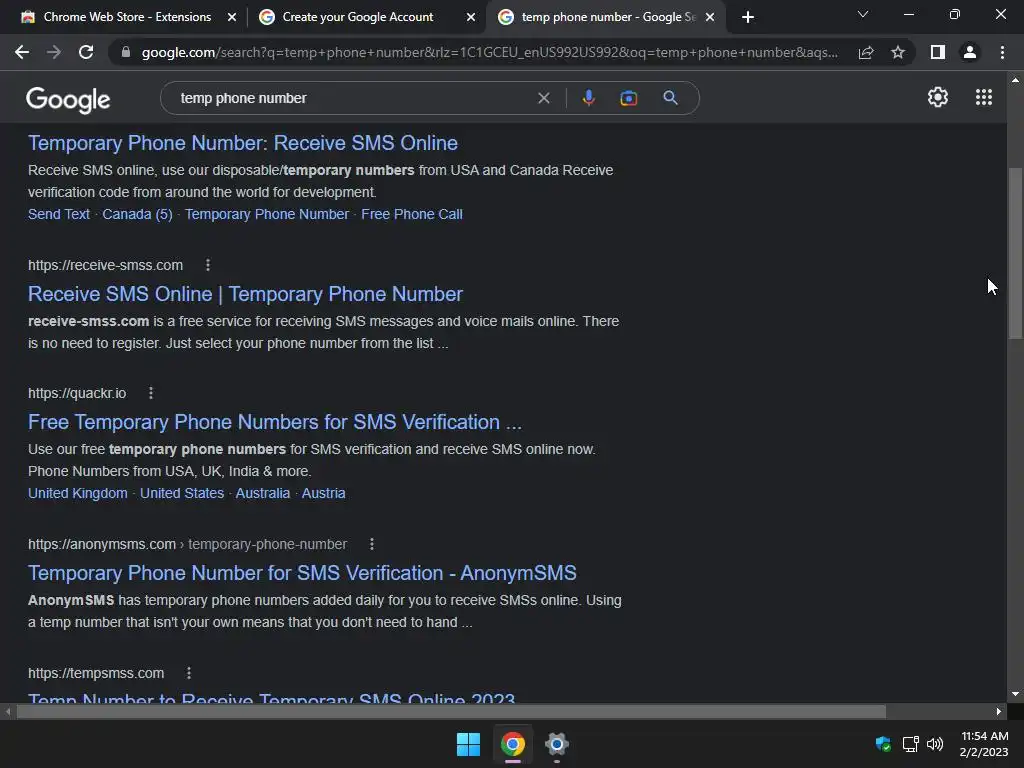Open AnonymSMS Temporary Phone Number result

pyautogui.click(x=302, y=573)
